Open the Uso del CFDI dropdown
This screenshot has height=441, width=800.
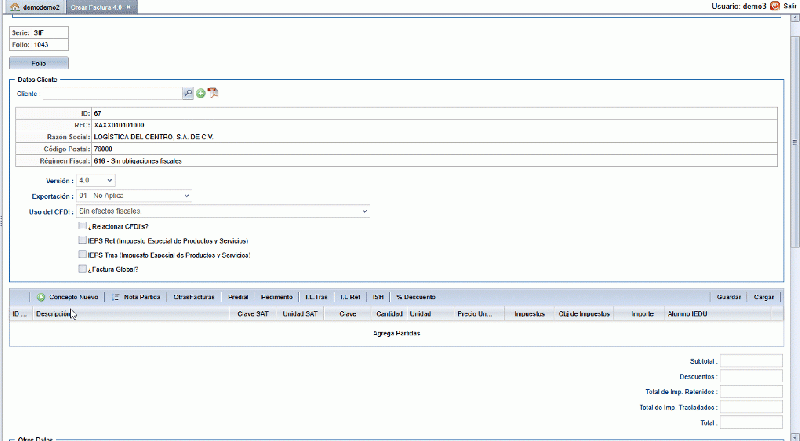point(223,211)
